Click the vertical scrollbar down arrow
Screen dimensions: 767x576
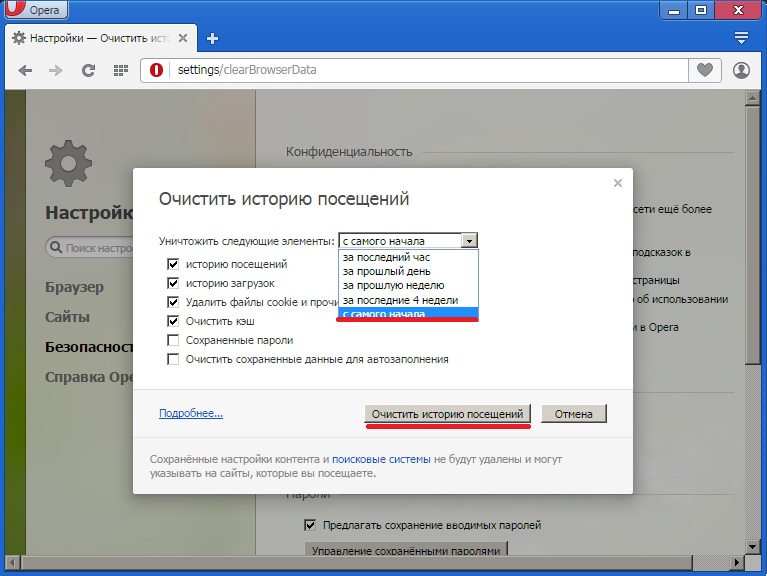pyautogui.click(x=752, y=547)
